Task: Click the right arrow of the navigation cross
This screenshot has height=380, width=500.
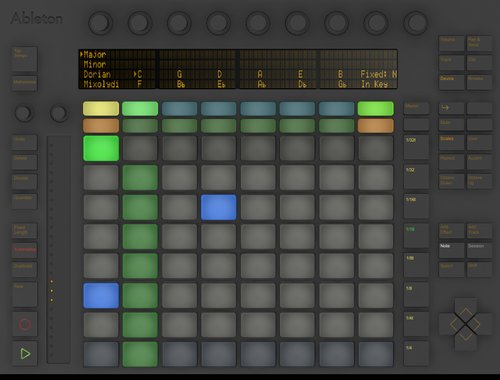Action: [482, 324]
